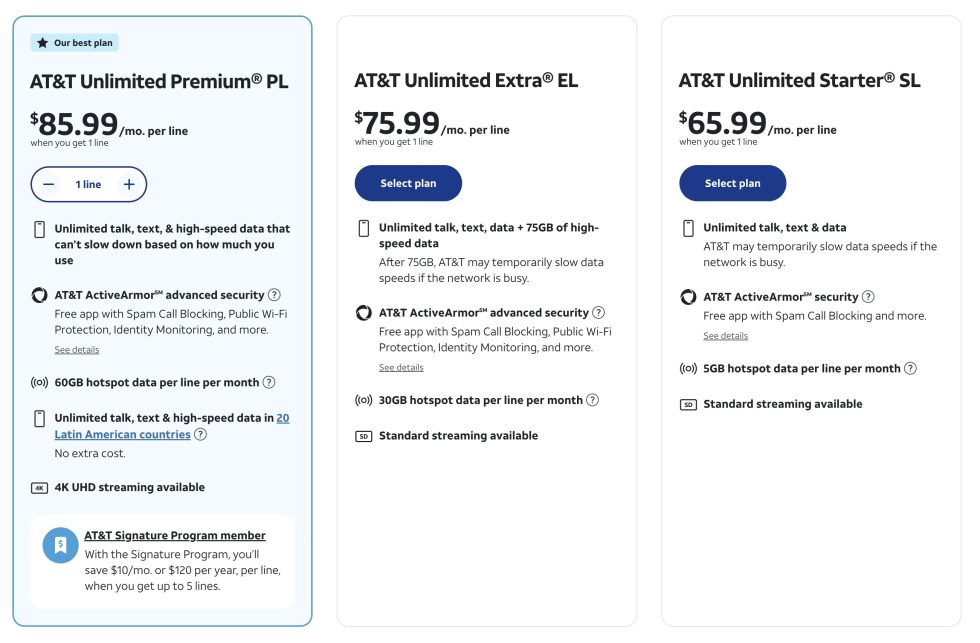Click the phone icon on Unlimited Extra plan
The height and width of the screenshot is (643, 980).
(364, 228)
